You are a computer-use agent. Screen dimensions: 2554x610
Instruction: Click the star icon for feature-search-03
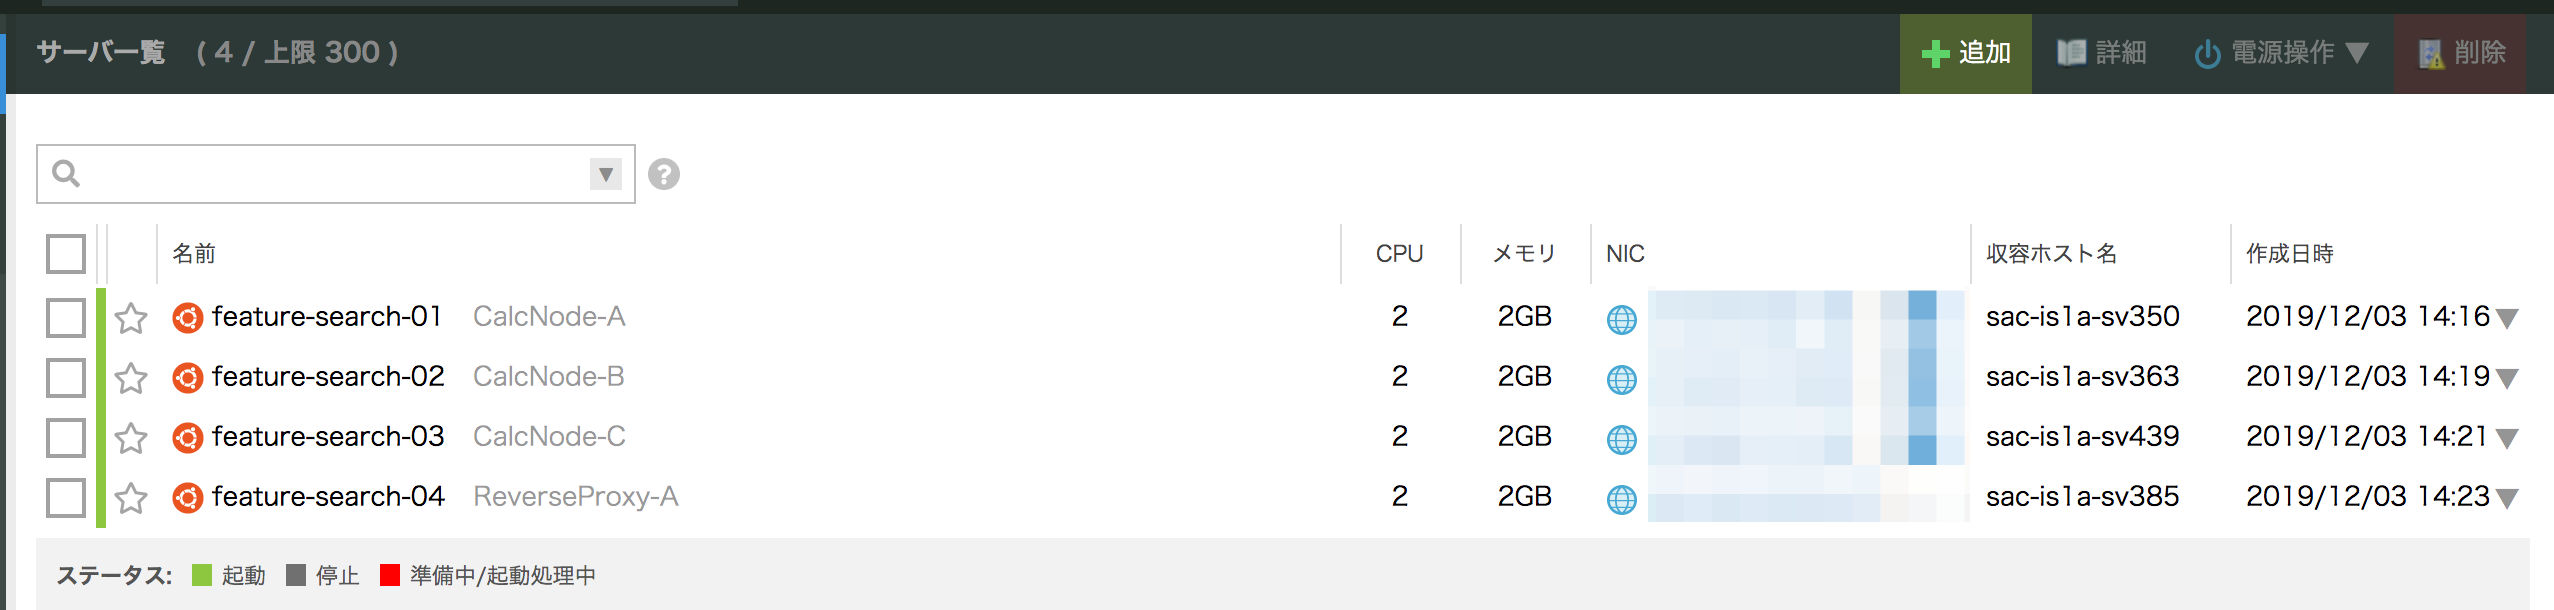tap(131, 438)
